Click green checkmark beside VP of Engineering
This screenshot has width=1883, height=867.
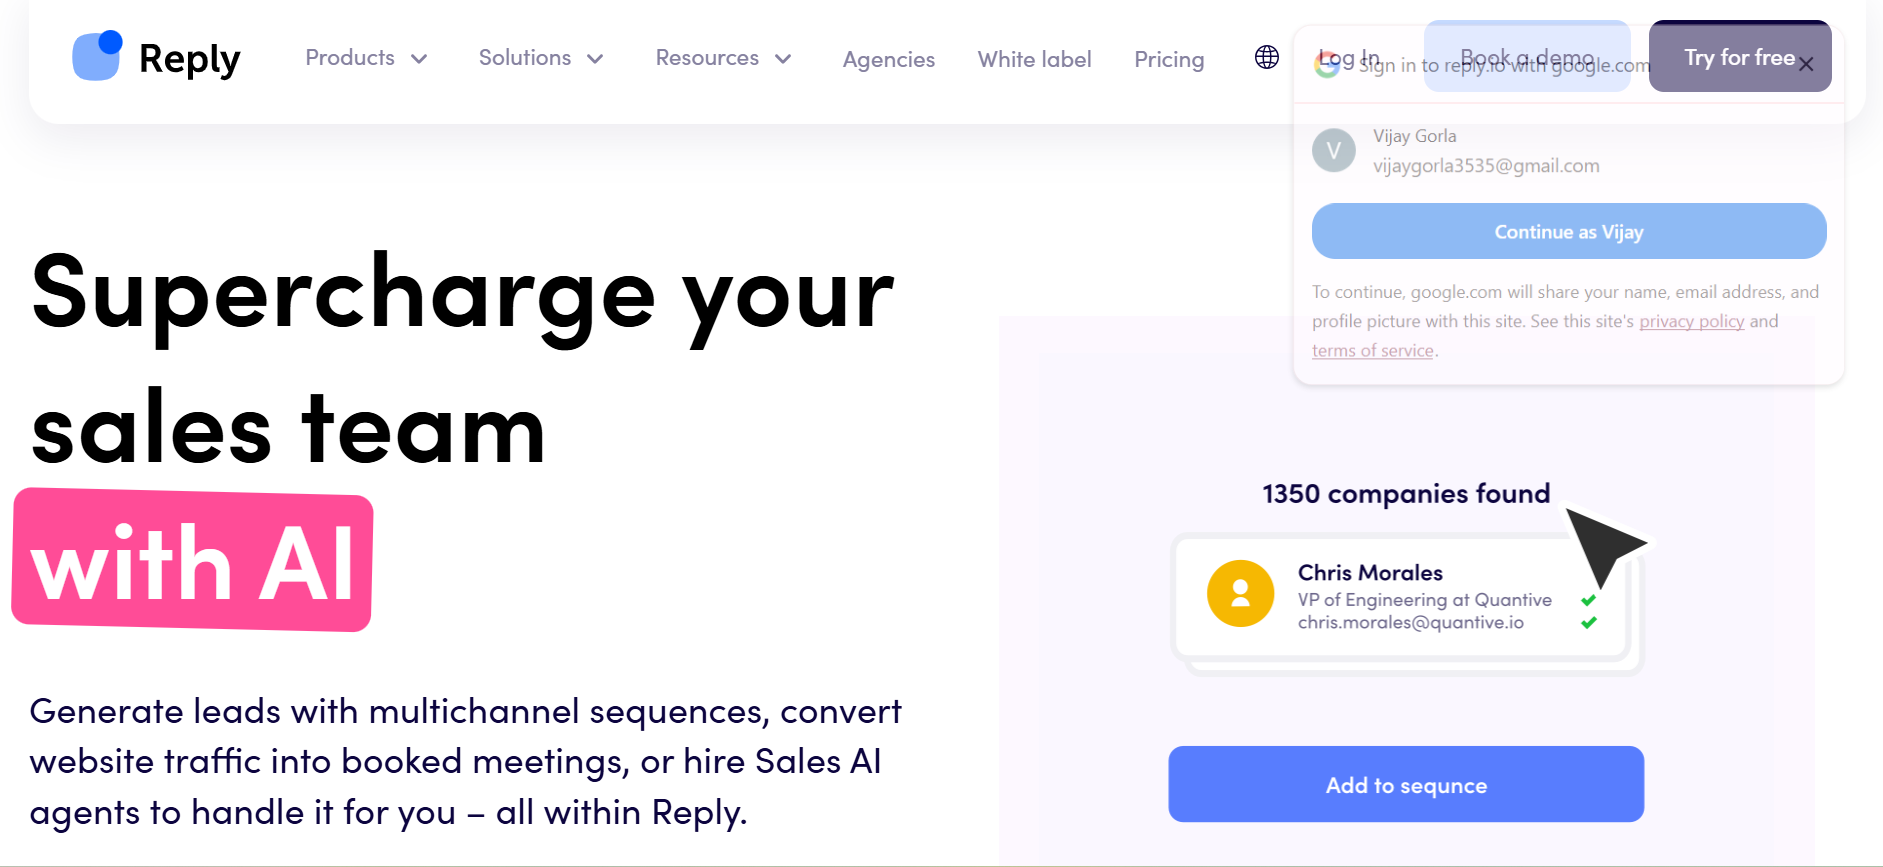coord(1588,600)
